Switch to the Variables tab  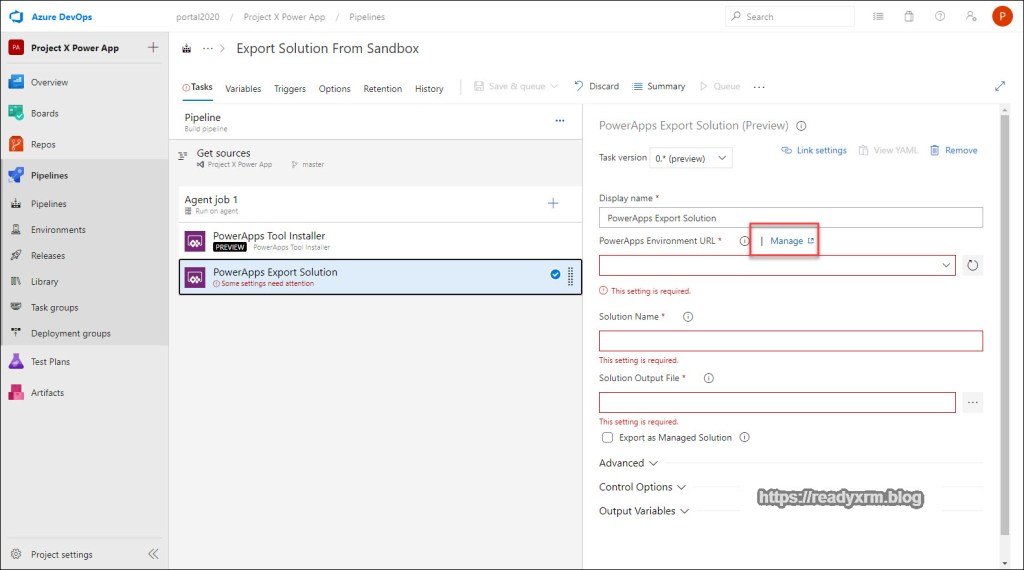(243, 88)
